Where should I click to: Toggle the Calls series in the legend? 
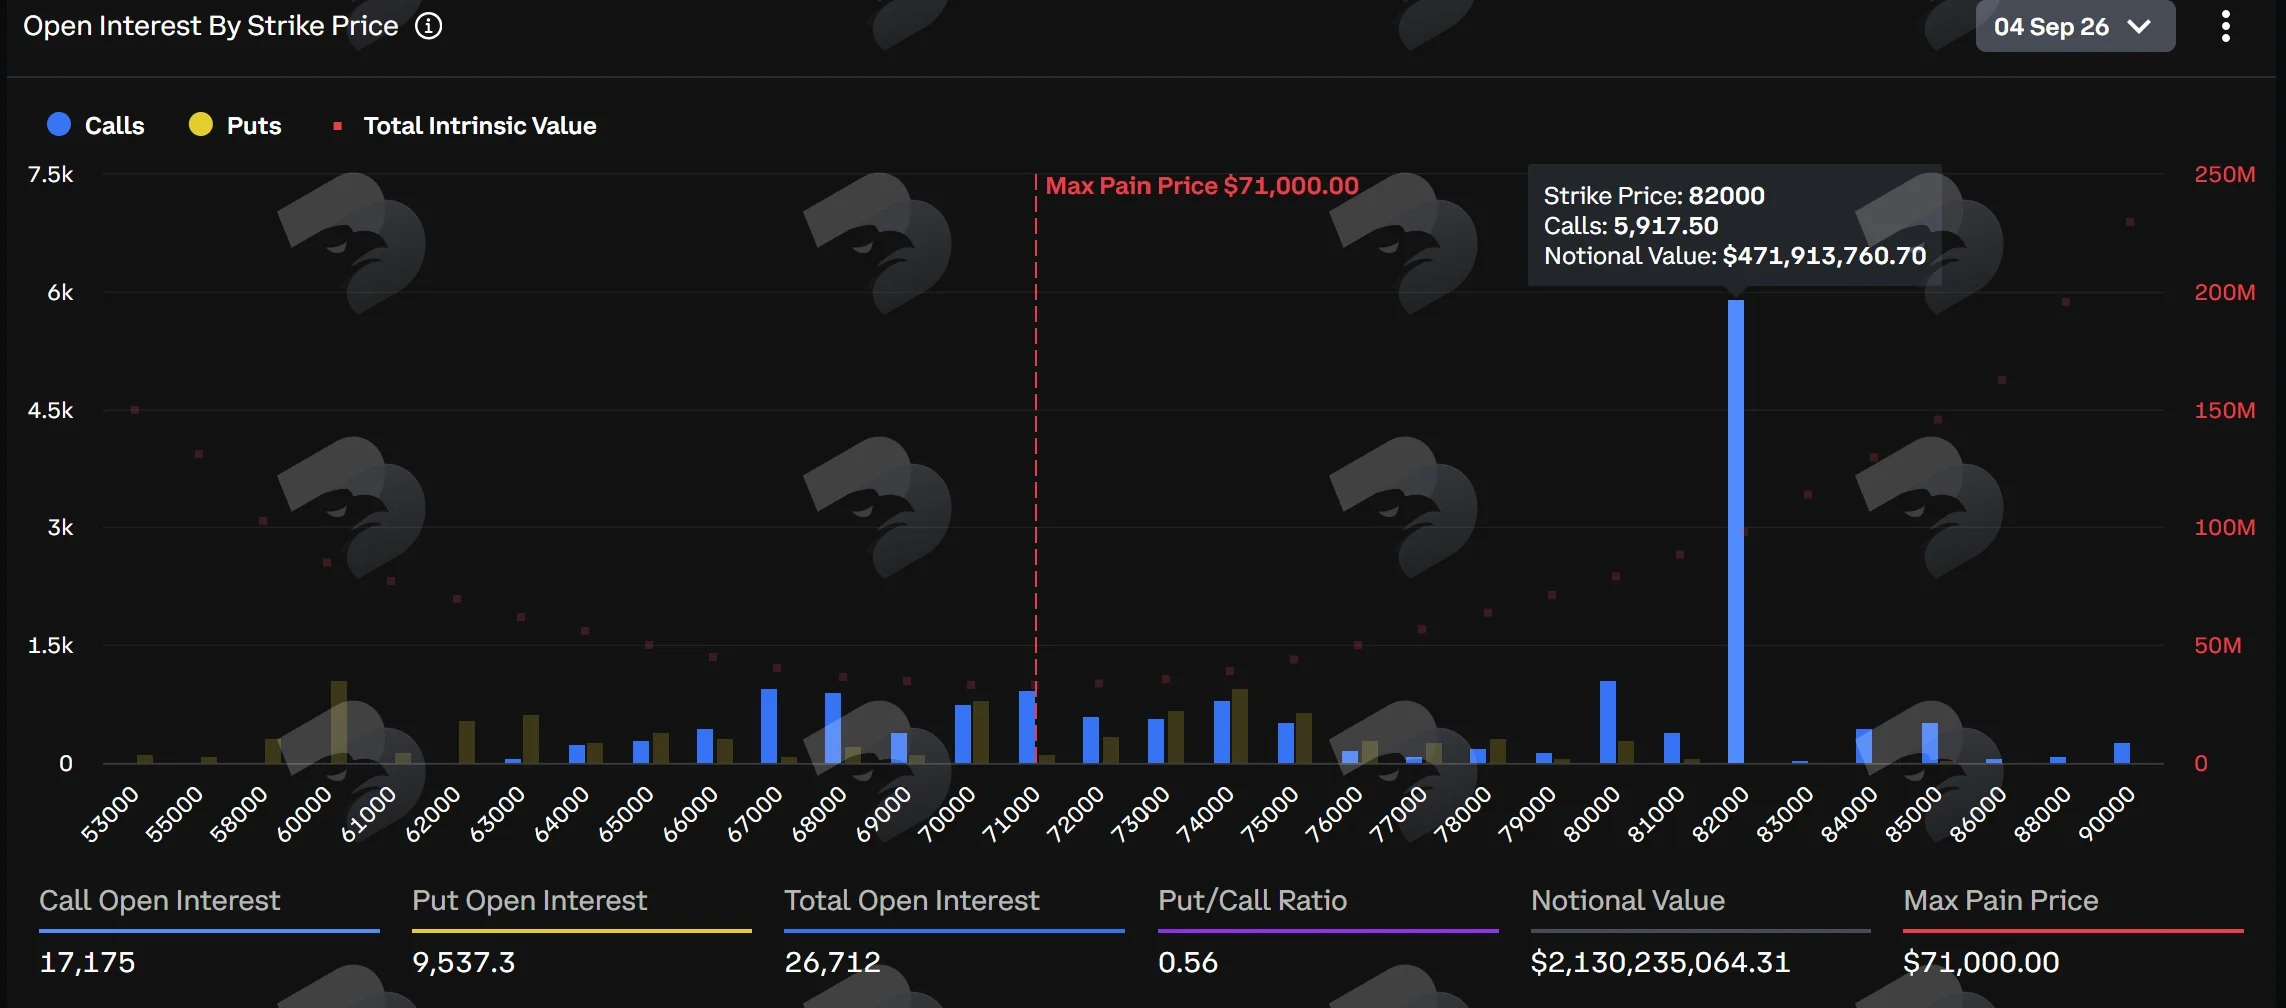coord(96,125)
